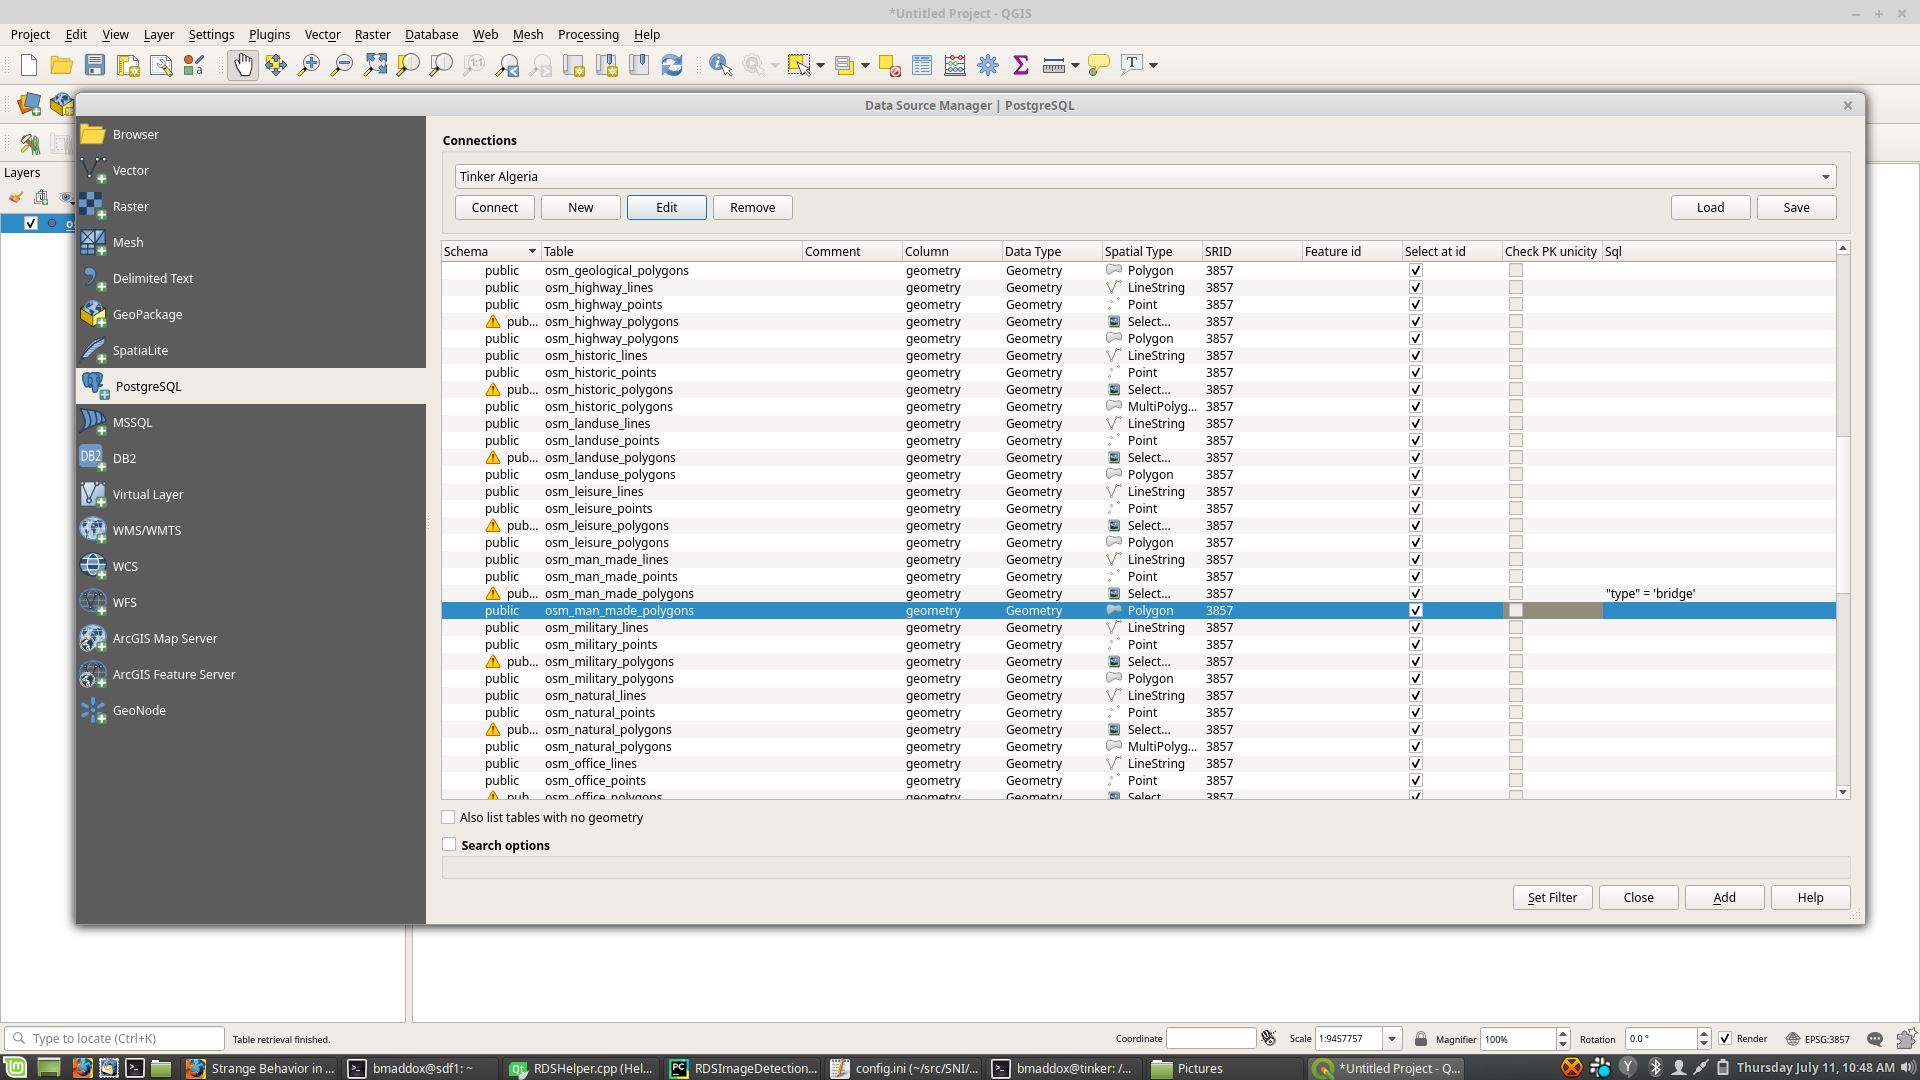The image size is (1920, 1080).
Task: Open the Tinker Algeria connection dropdown
Action: point(1826,176)
